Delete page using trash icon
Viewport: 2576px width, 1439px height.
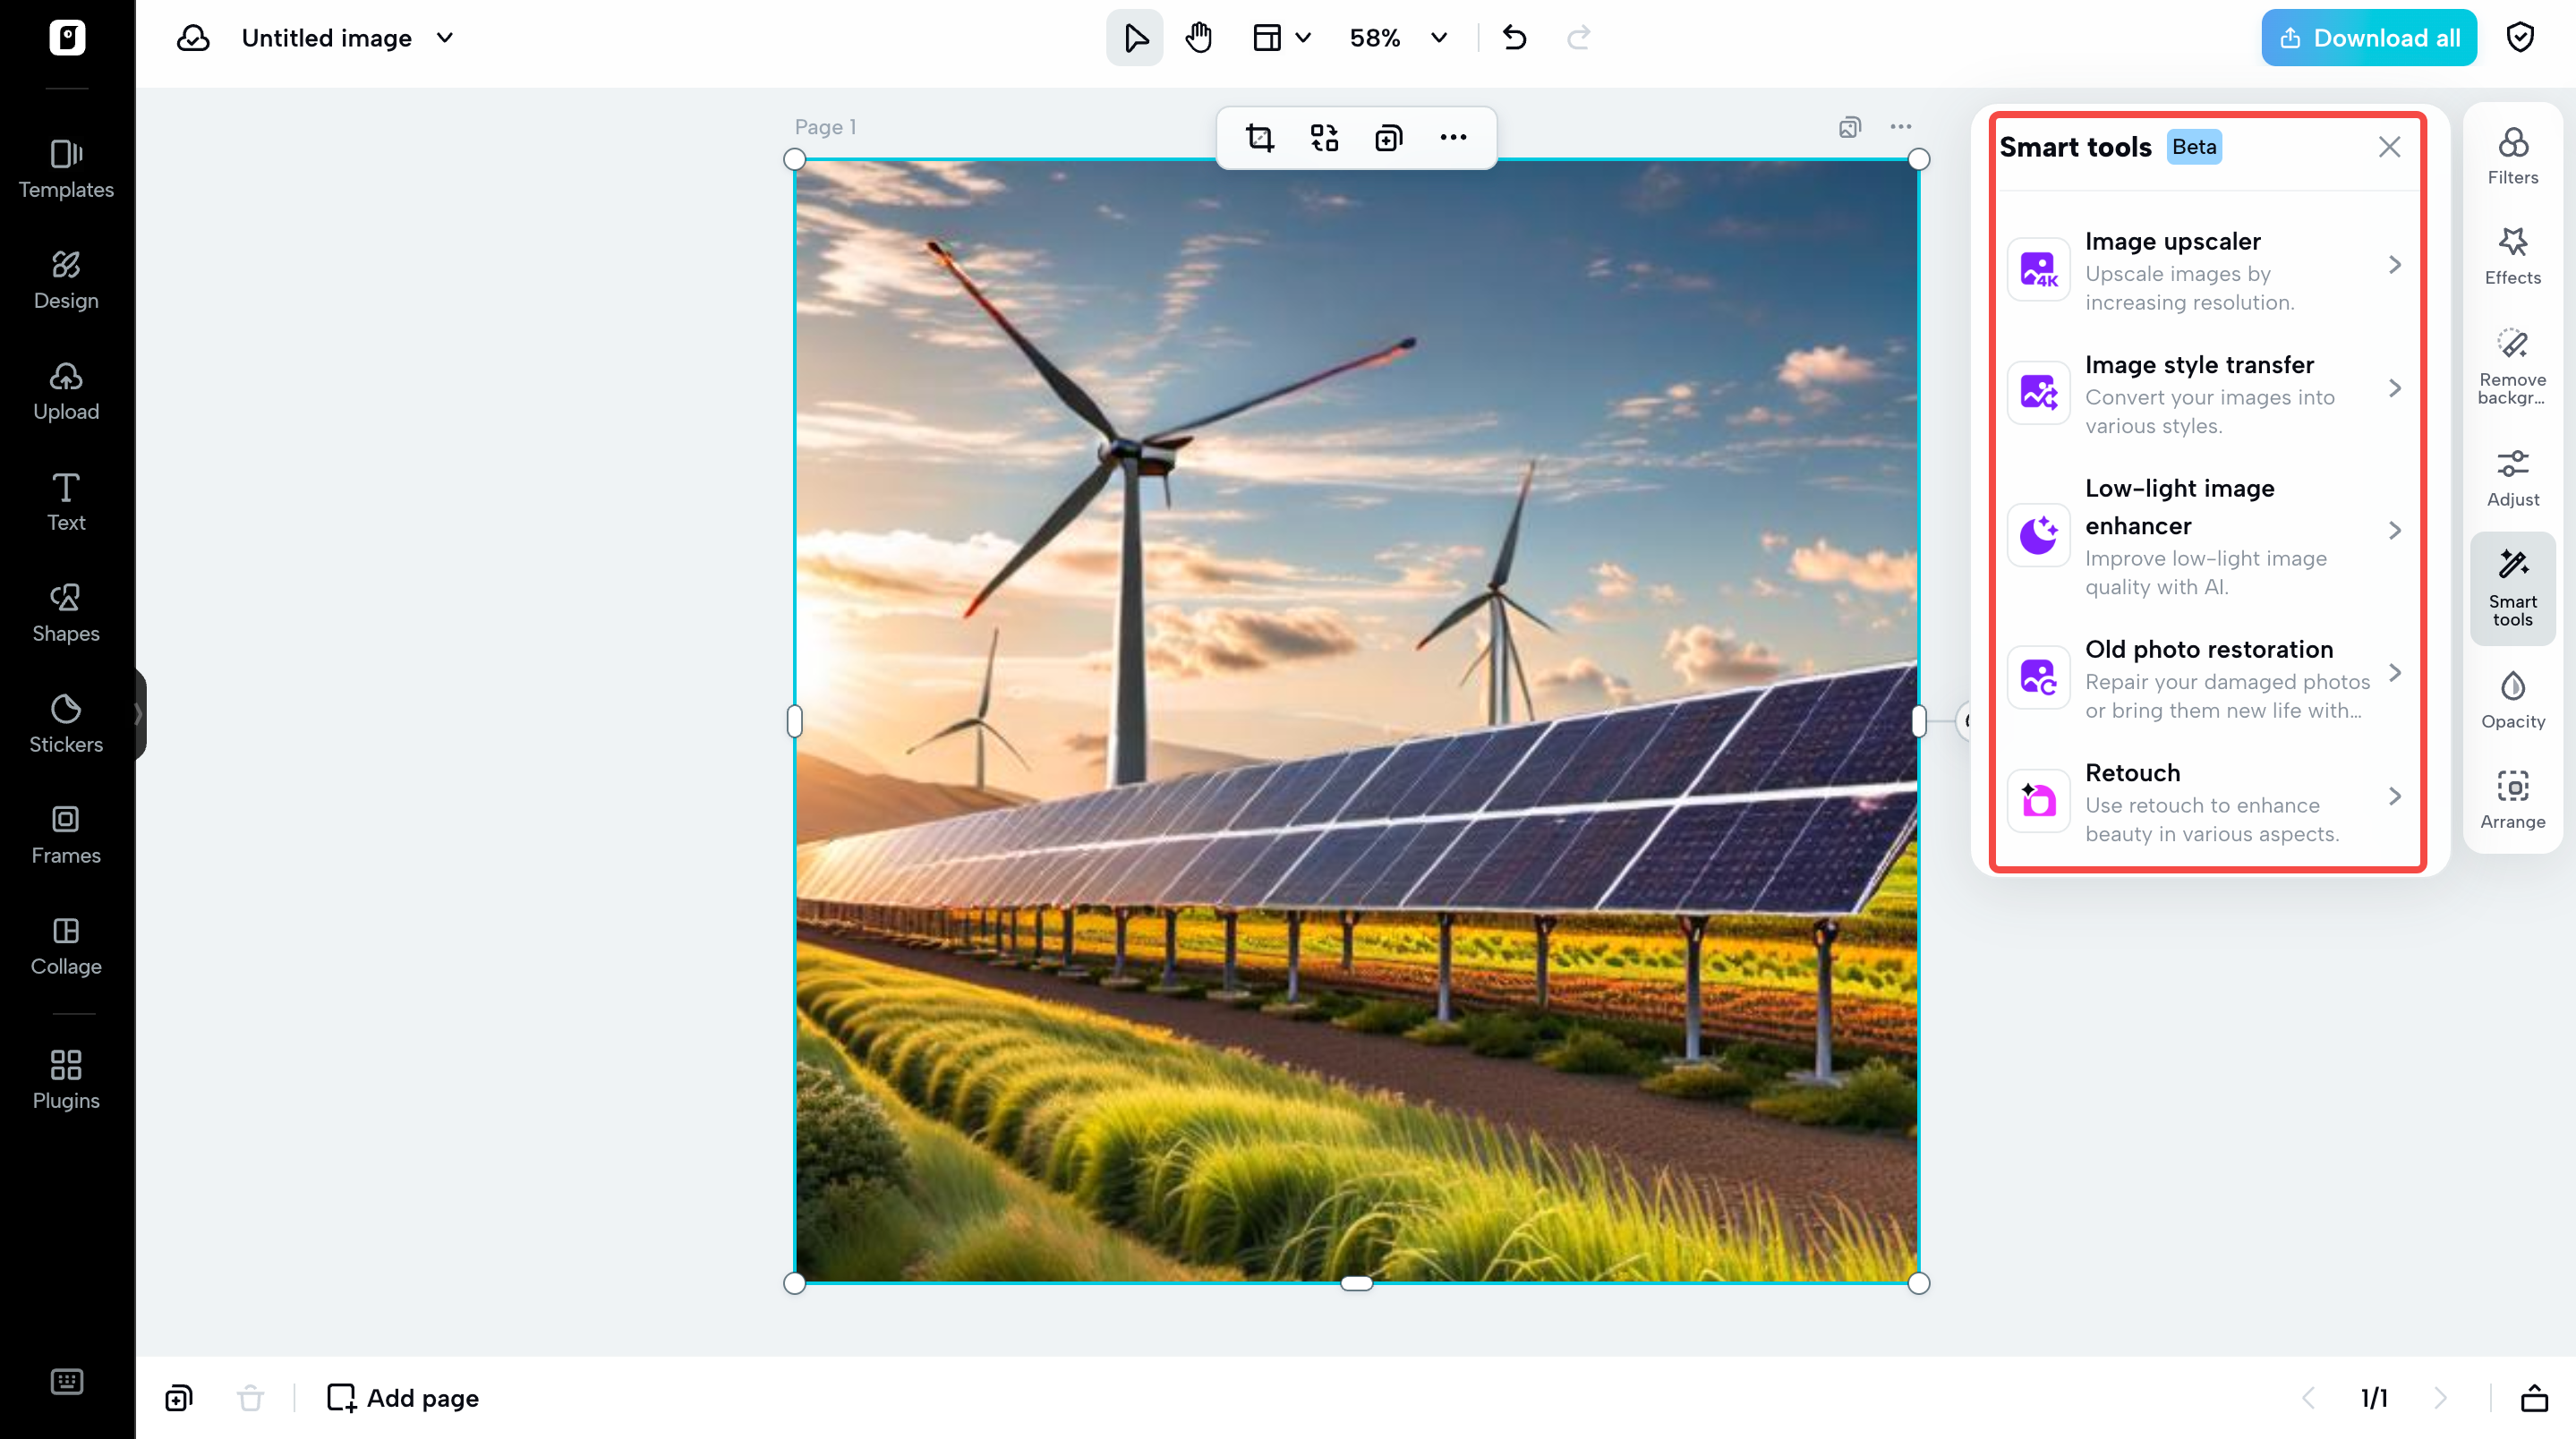pyautogui.click(x=251, y=1398)
